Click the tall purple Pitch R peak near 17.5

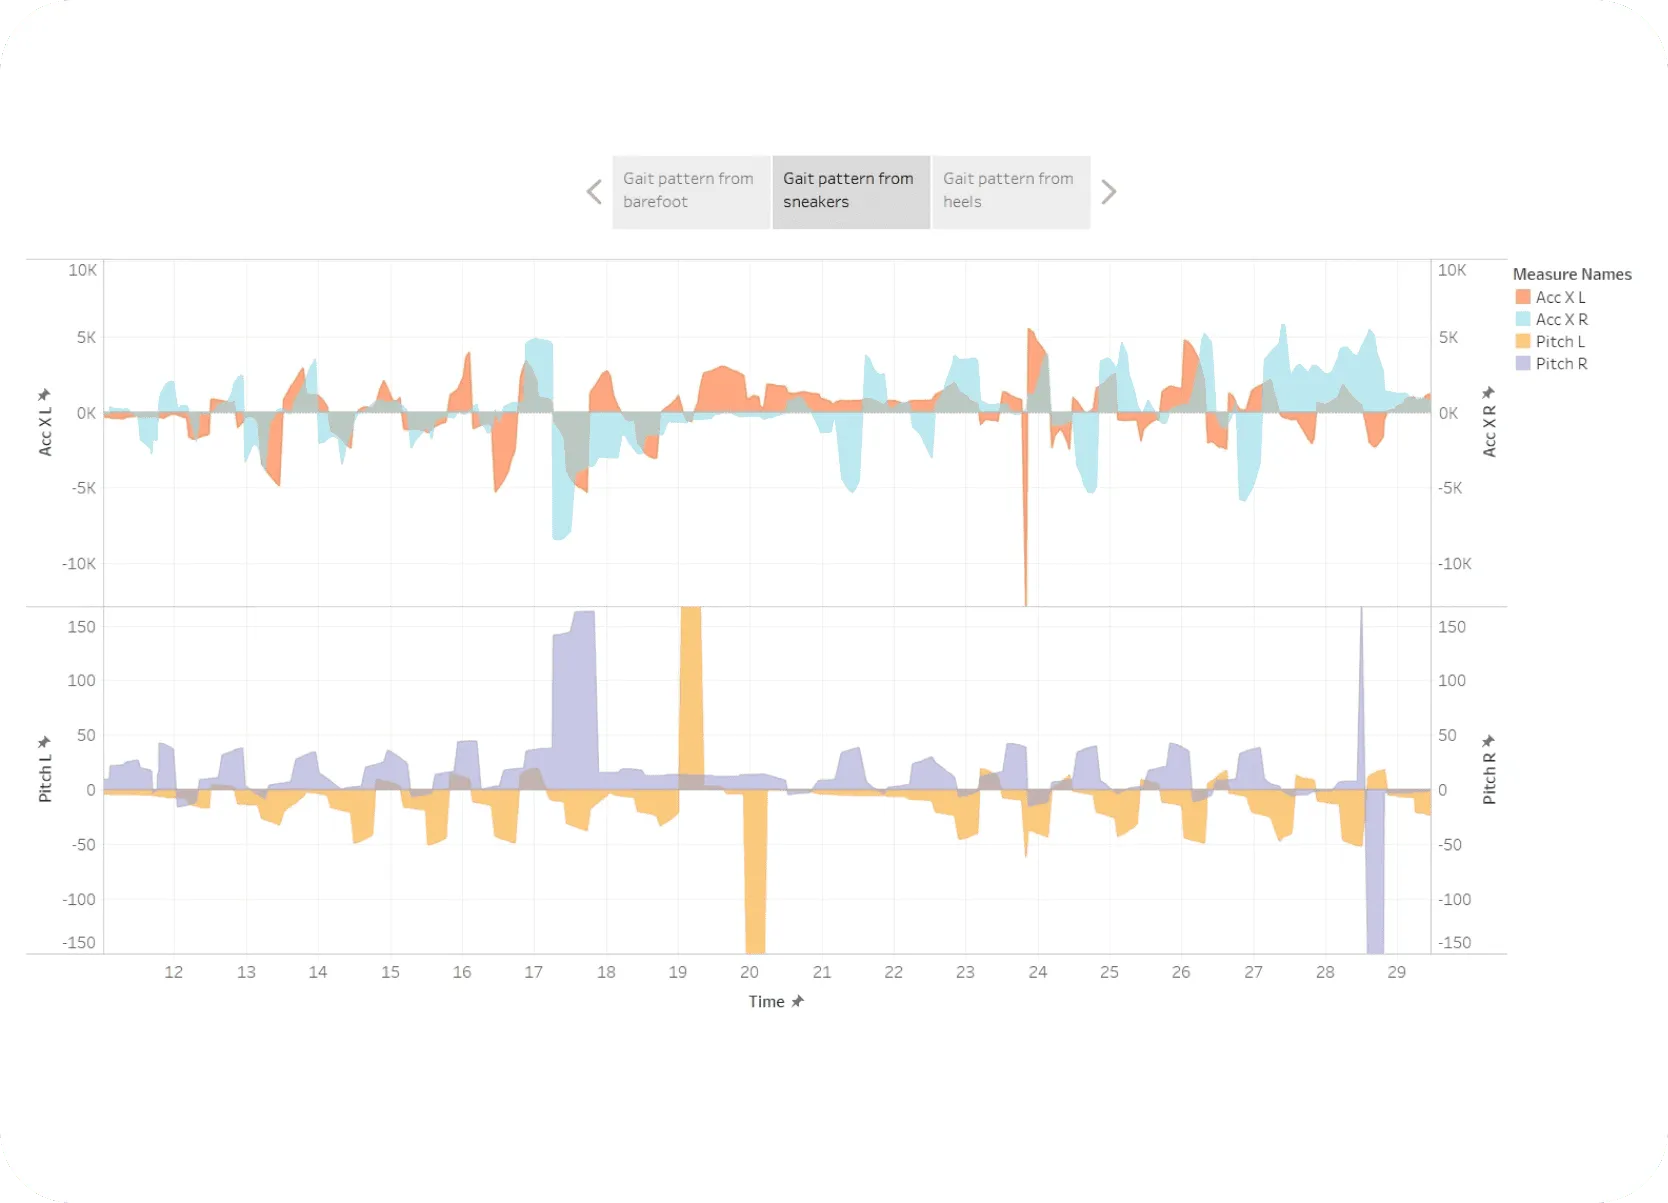(575, 700)
